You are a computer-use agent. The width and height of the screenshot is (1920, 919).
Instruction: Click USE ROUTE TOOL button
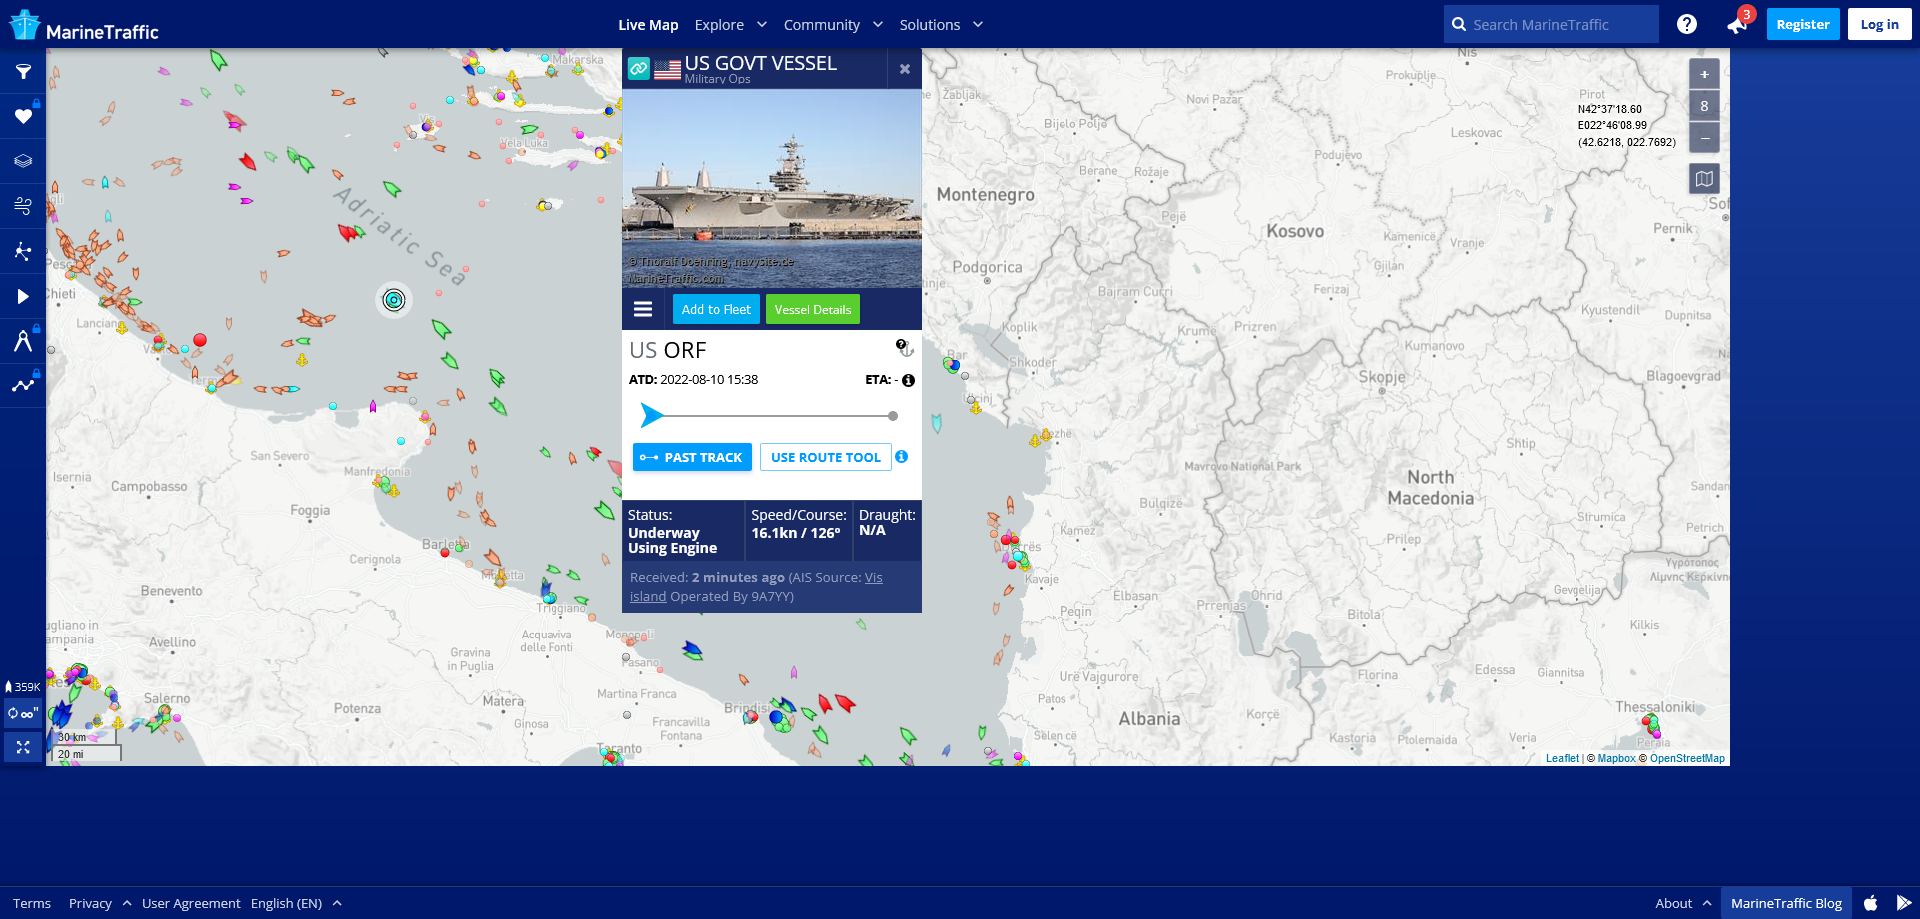pos(826,457)
